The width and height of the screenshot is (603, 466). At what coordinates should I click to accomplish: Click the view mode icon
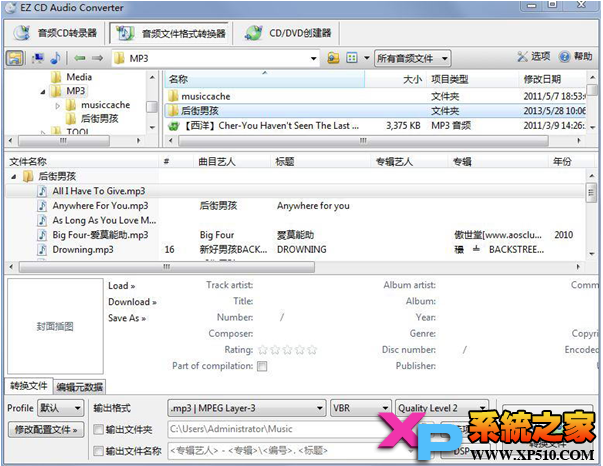tap(351, 58)
